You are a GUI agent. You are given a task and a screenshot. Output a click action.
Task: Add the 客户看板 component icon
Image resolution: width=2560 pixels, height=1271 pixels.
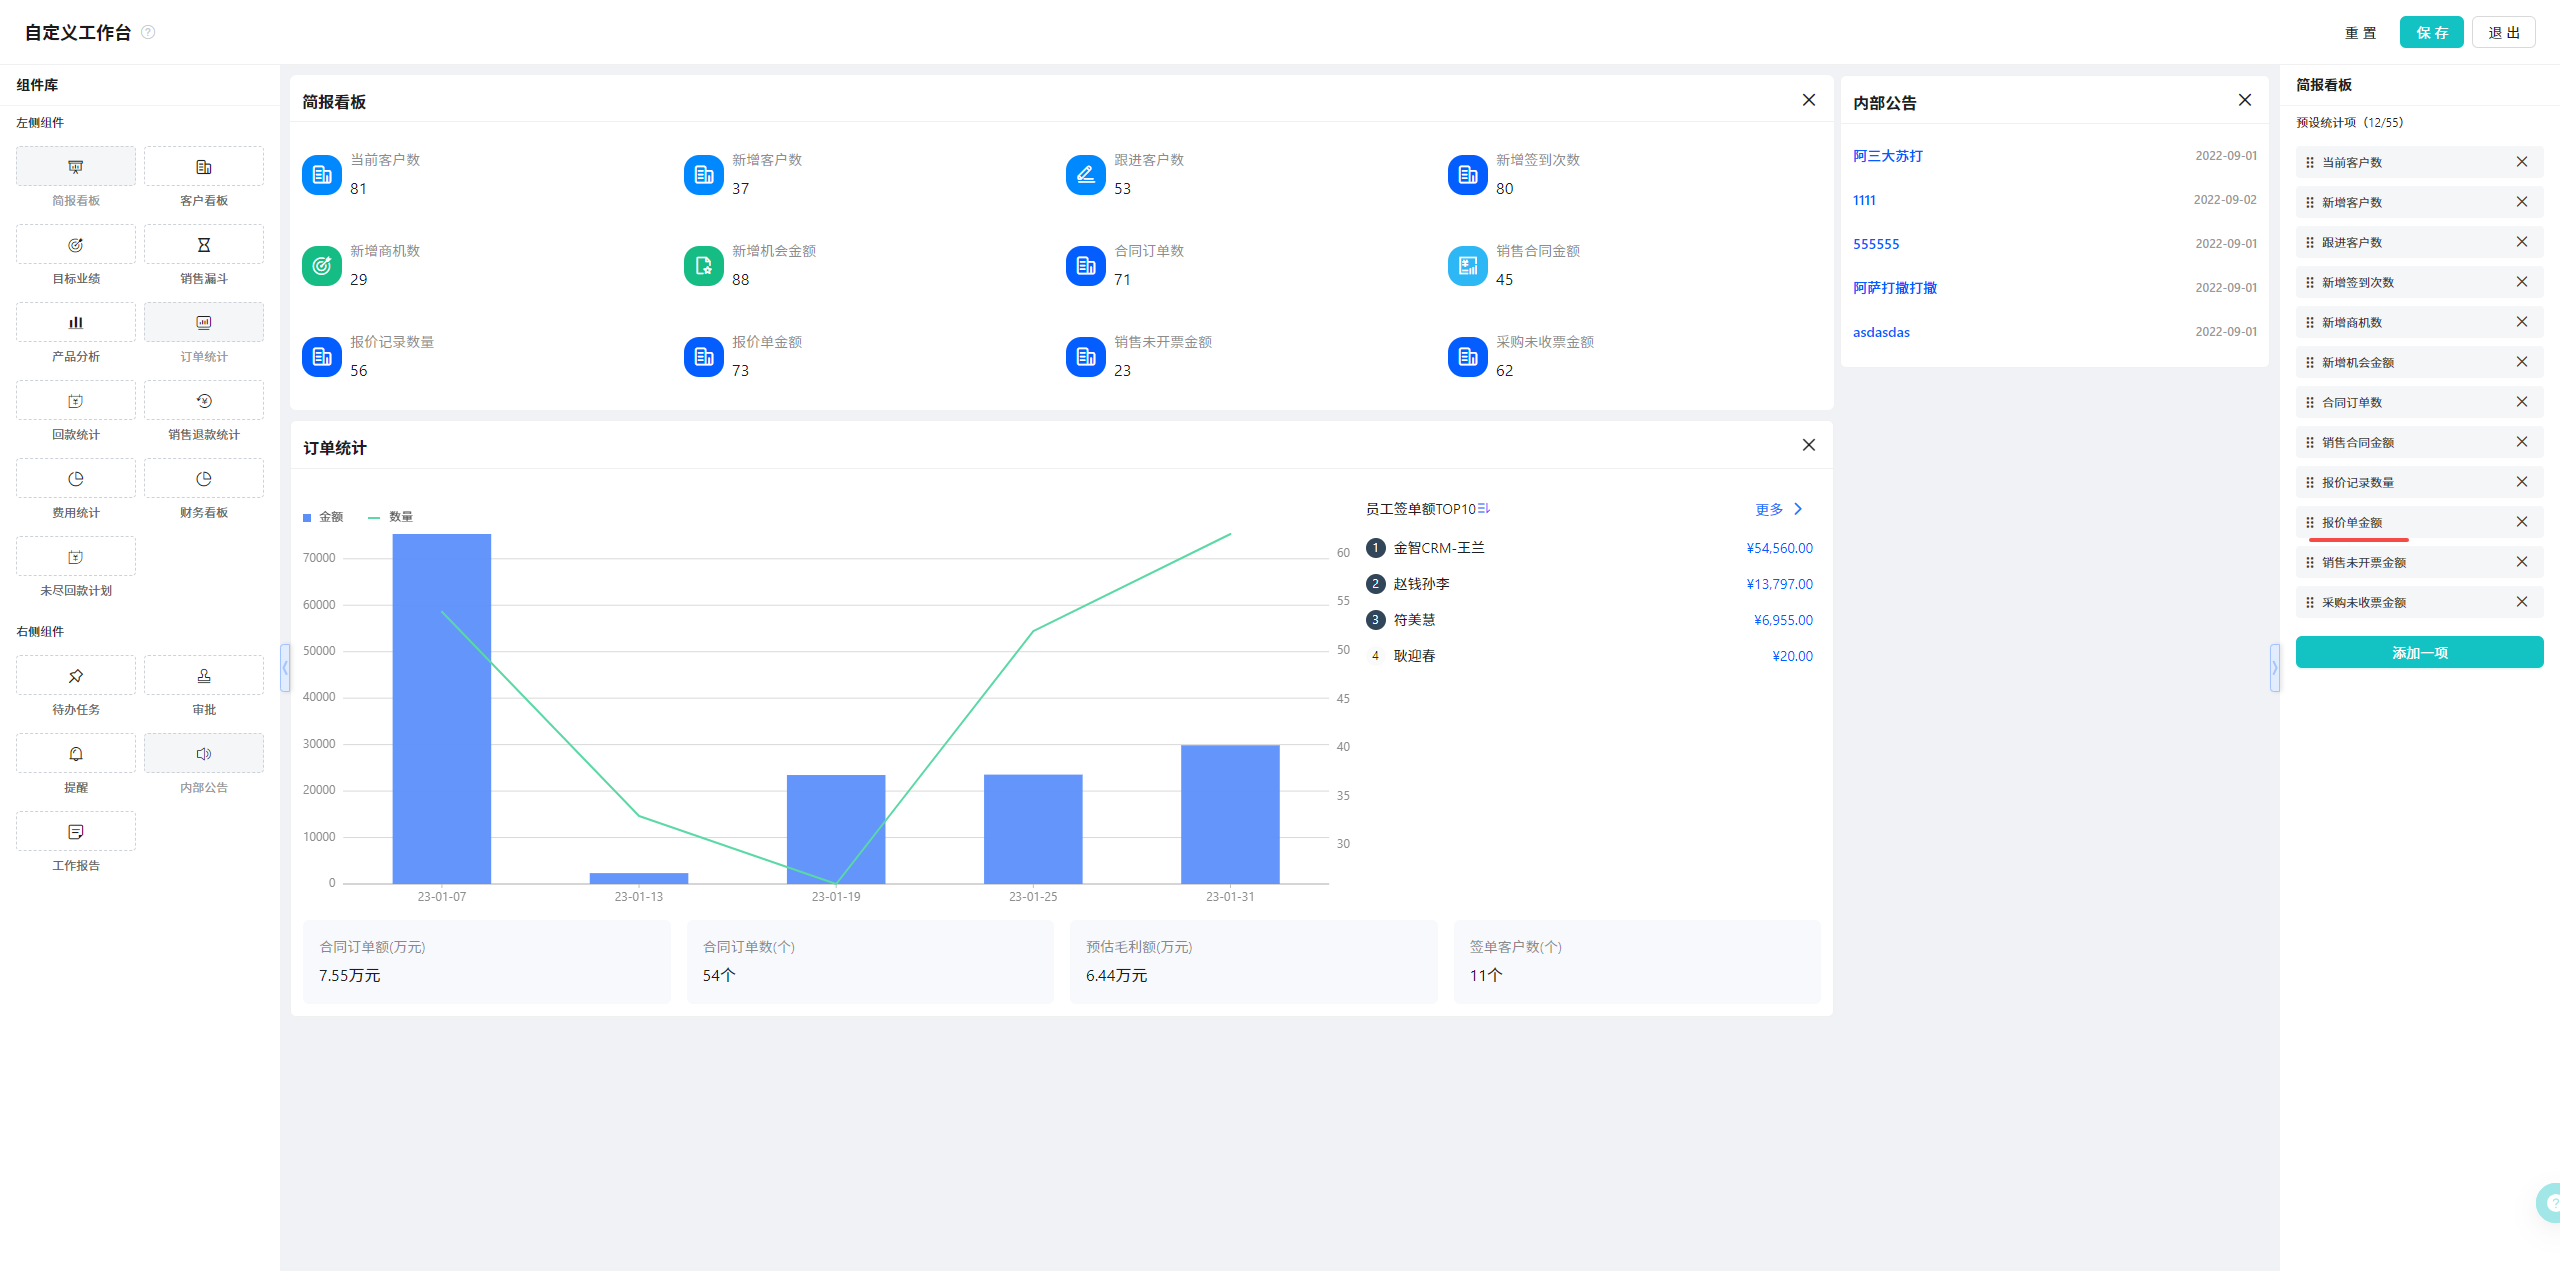pos(204,167)
